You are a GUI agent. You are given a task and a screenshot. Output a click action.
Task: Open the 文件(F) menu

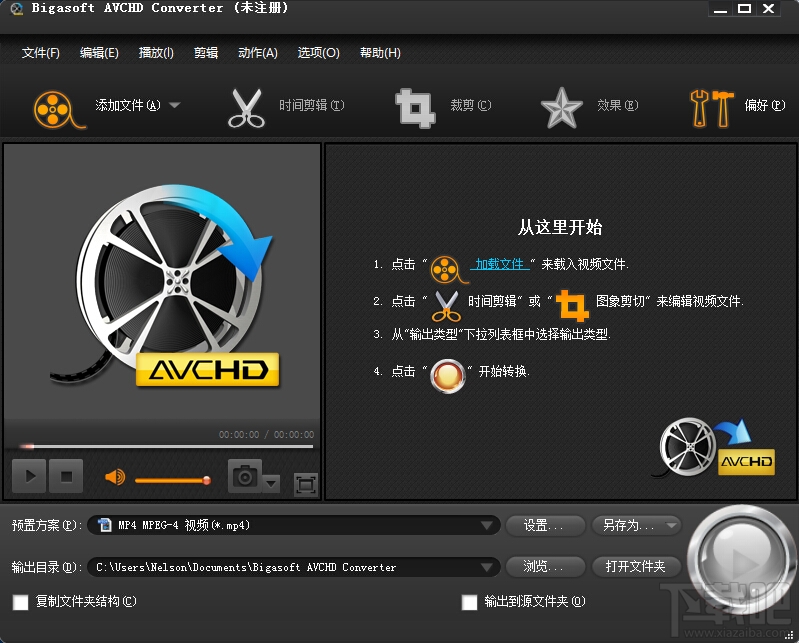click(x=40, y=53)
